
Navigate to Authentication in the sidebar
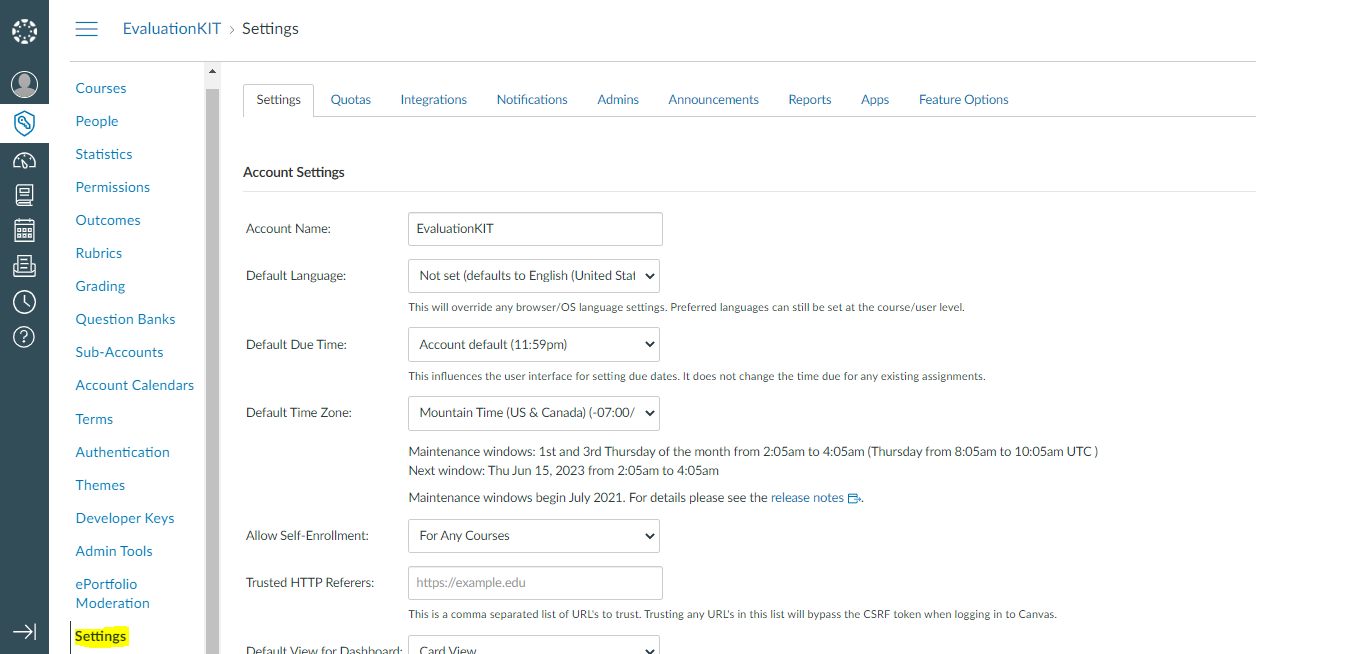122,451
